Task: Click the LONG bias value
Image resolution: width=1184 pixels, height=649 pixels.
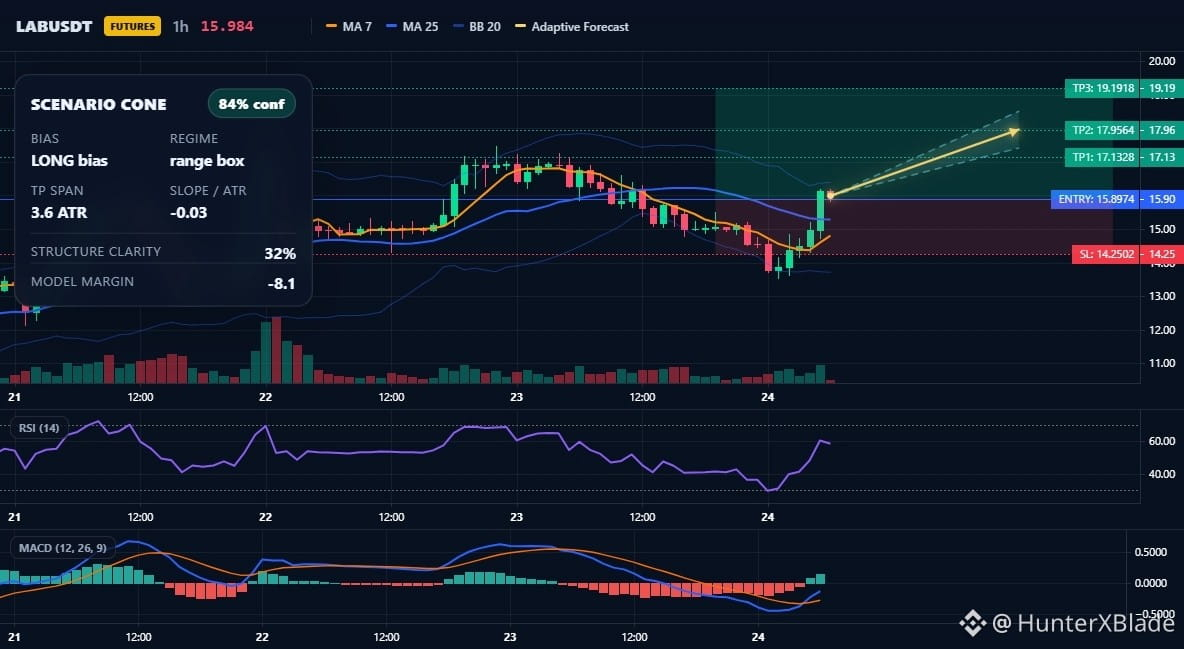Action: (x=69, y=160)
